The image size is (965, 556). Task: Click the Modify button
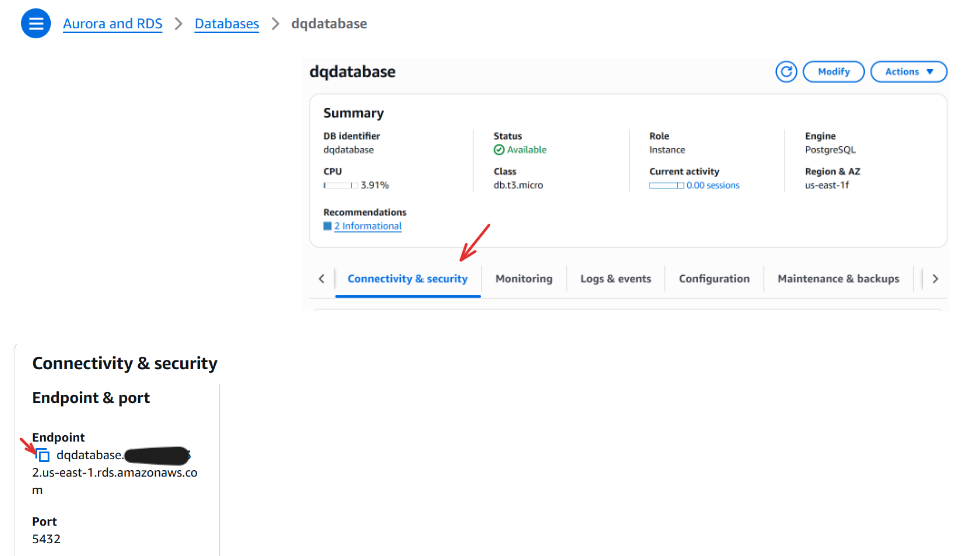(x=833, y=71)
